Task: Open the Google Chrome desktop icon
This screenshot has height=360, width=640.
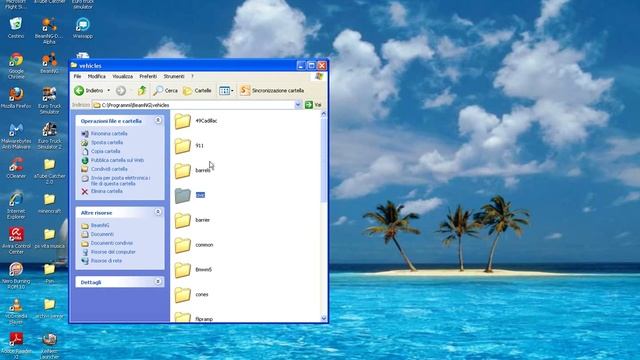Action: pyautogui.click(x=16, y=65)
